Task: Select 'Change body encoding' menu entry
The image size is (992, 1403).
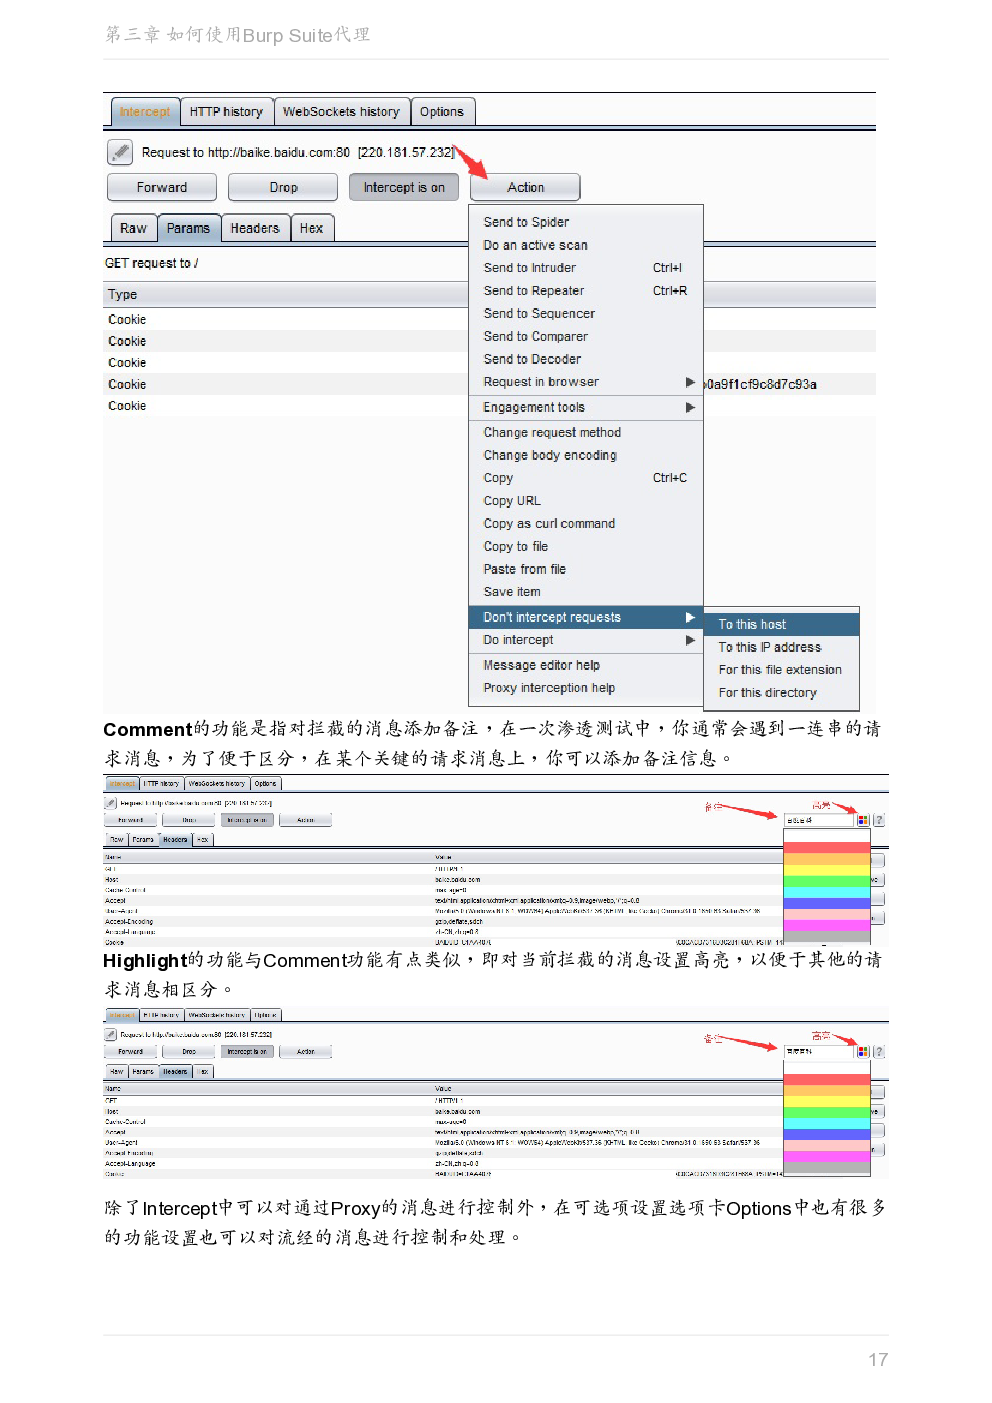Action: (x=586, y=455)
